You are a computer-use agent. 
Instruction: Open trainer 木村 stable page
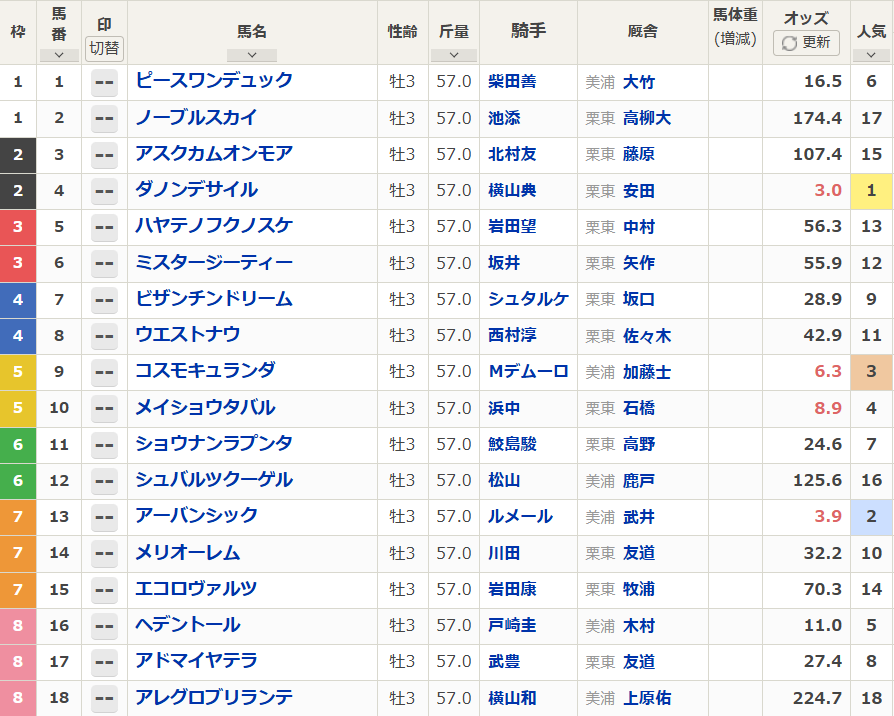[x=639, y=626]
